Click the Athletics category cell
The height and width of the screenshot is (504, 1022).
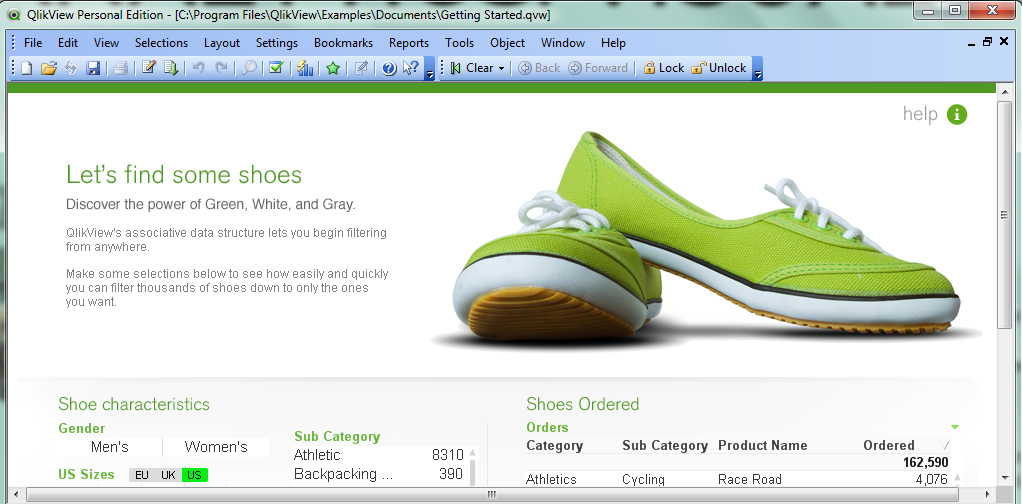(x=551, y=479)
